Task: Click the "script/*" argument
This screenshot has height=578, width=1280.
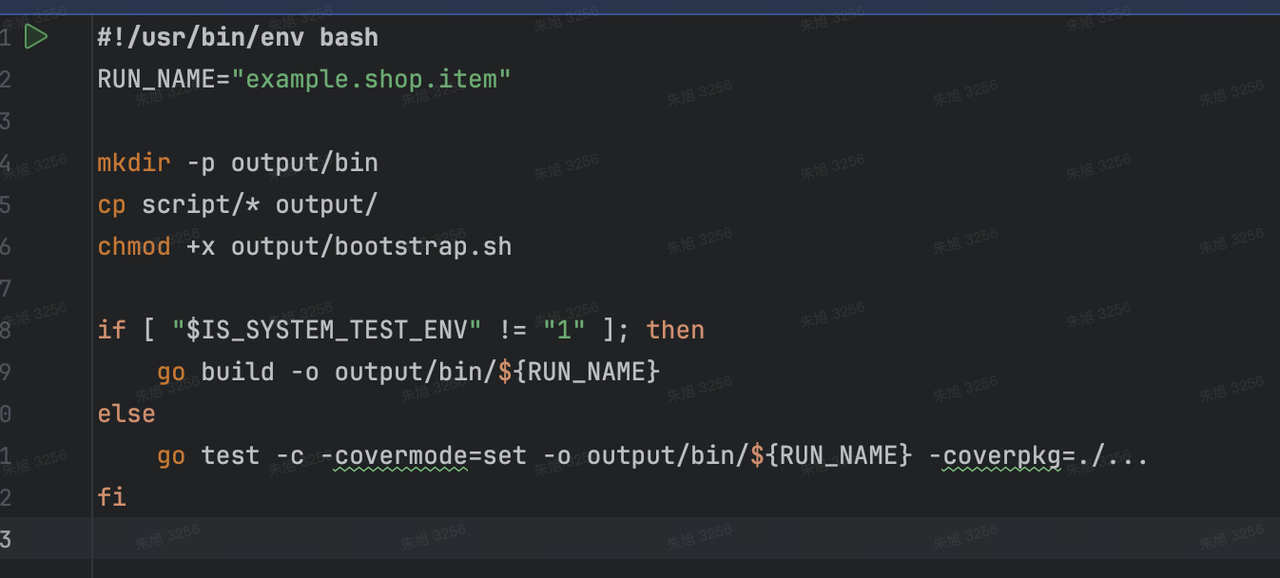Action: 201,205
